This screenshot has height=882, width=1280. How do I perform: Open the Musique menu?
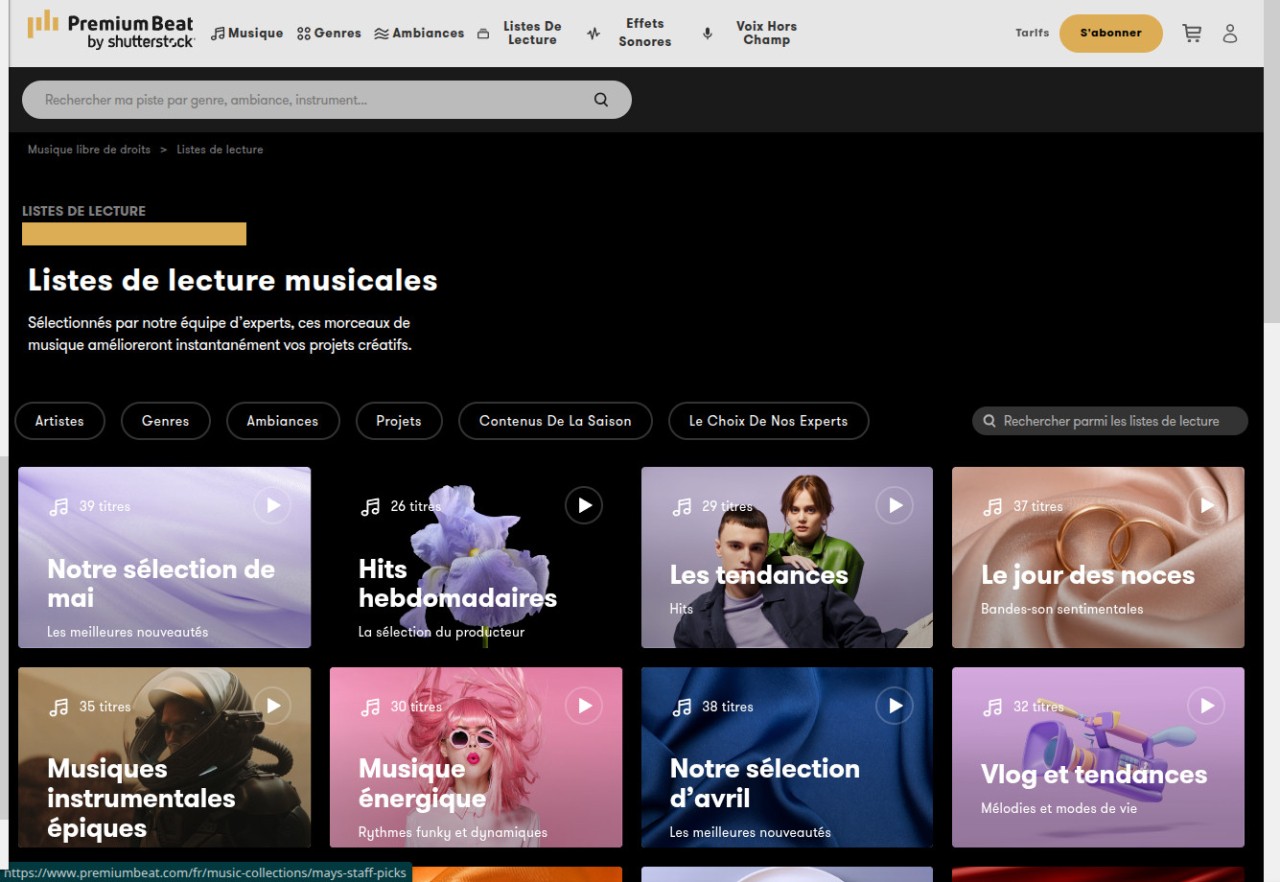point(247,33)
